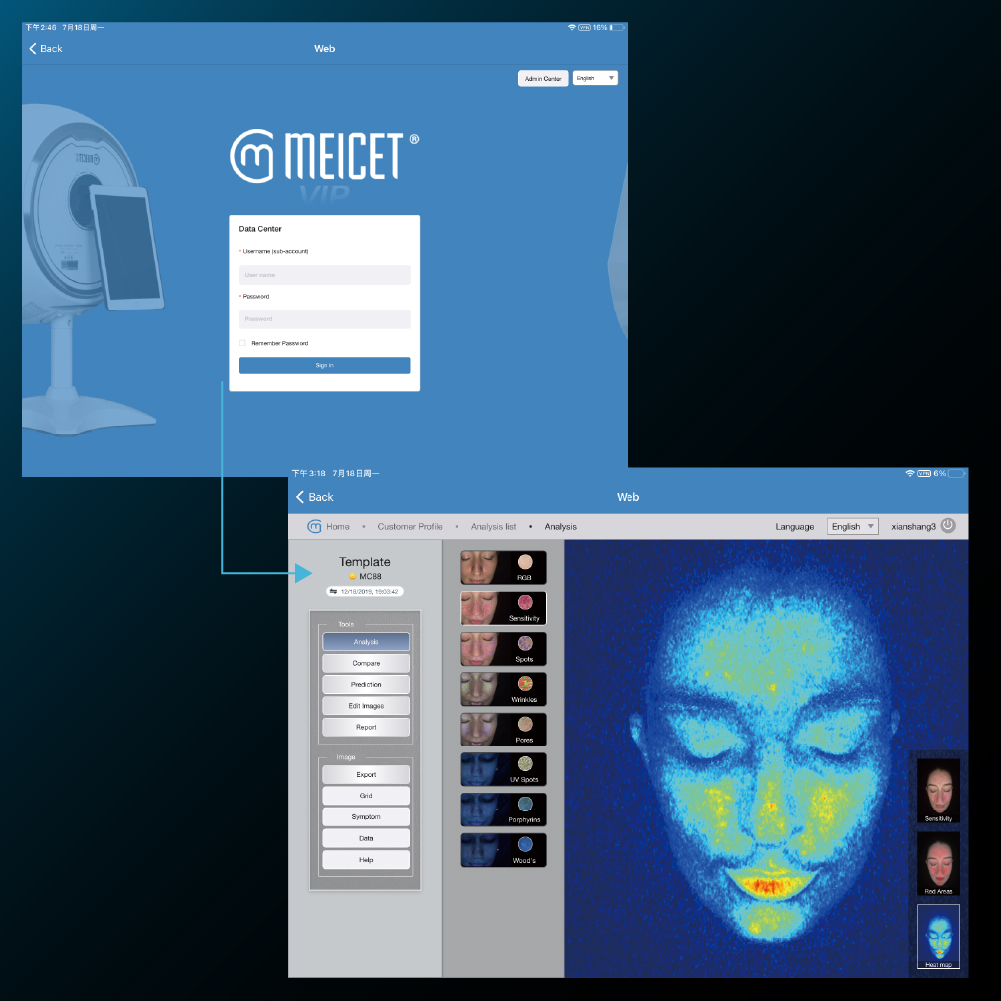Image resolution: width=1001 pixels, height=1001 pixels.
Task: Click the Pores circular swatch icon
Action: [525, 724]
